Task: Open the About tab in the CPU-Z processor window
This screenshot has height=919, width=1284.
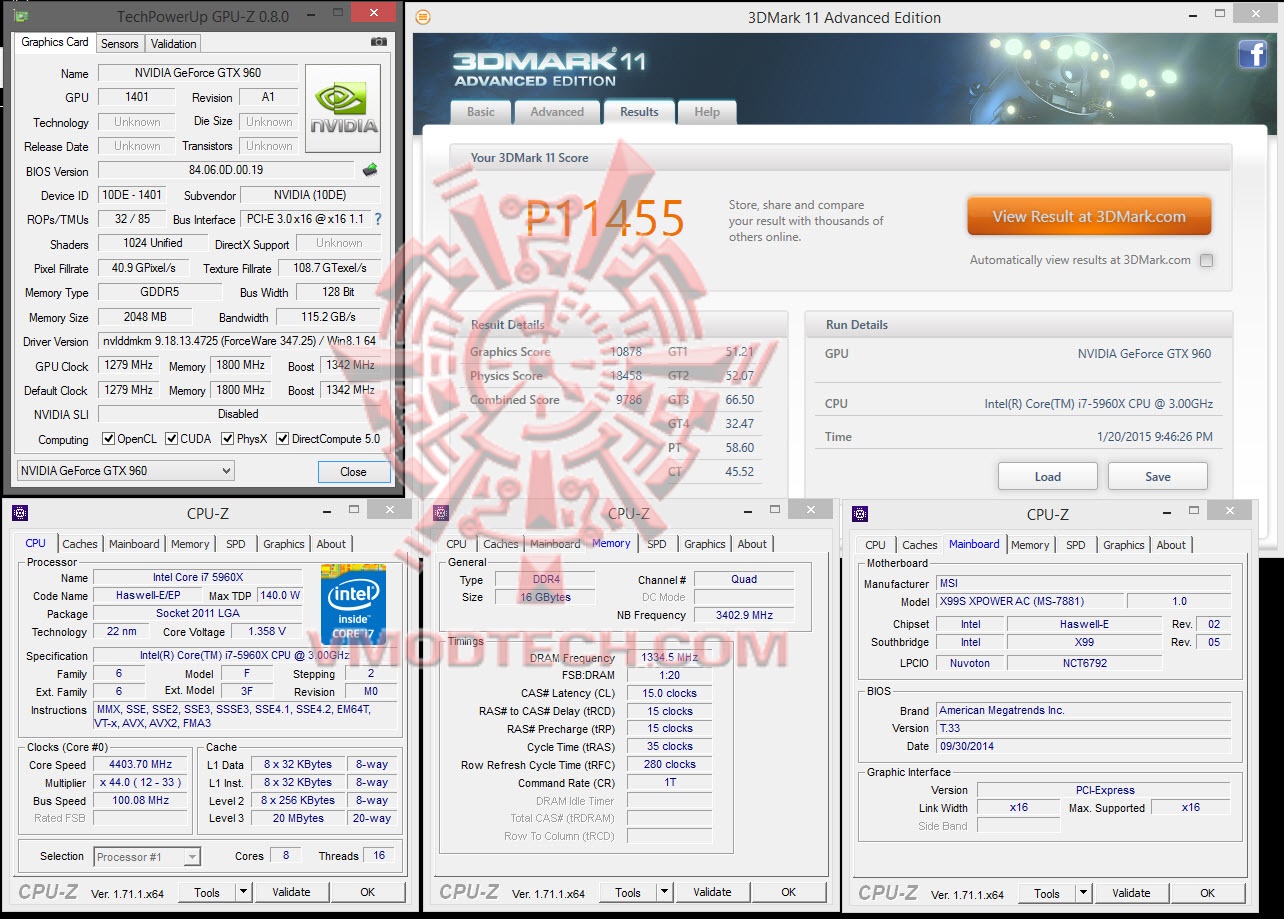Action: 332,545
